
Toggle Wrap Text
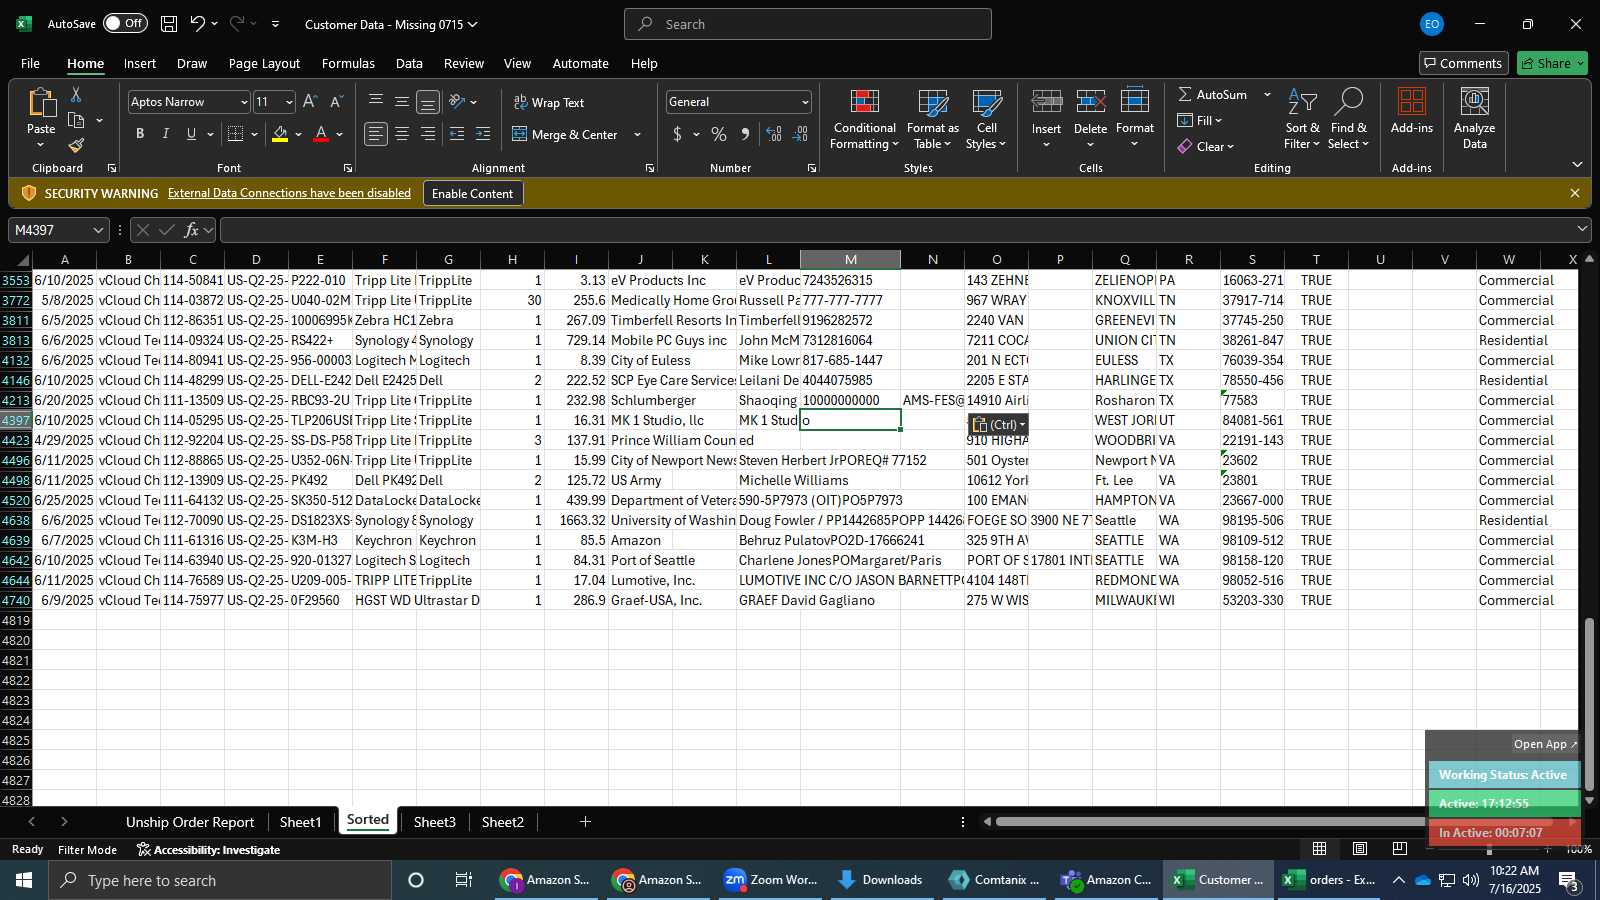click(549, 102)
